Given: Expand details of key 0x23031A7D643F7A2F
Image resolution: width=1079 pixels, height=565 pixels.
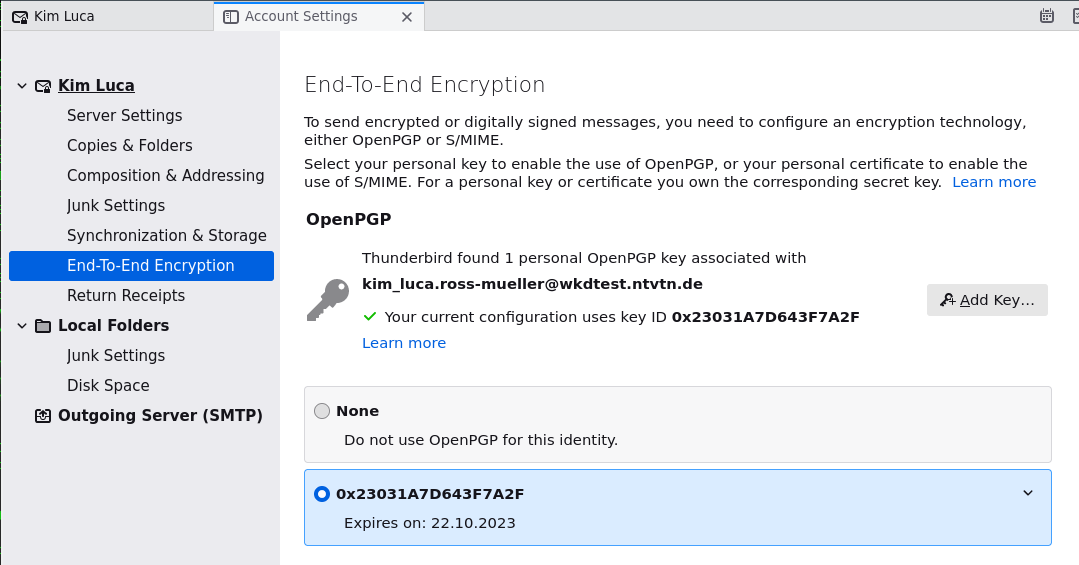Looking at the screenshot, I should [1028, 493].
